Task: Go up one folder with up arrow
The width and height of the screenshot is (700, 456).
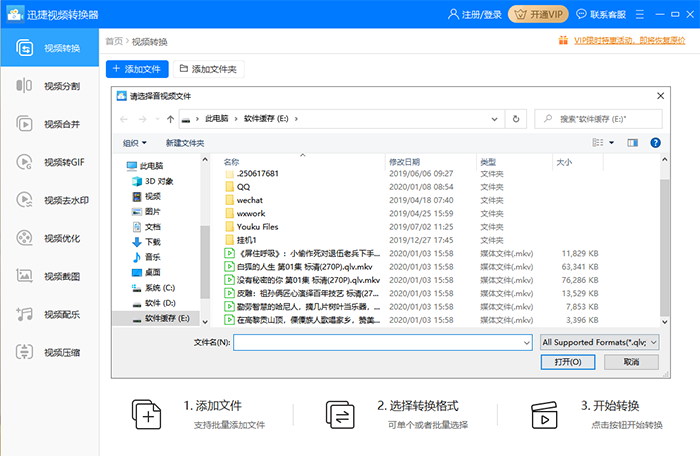Action: tap(171, 119)
